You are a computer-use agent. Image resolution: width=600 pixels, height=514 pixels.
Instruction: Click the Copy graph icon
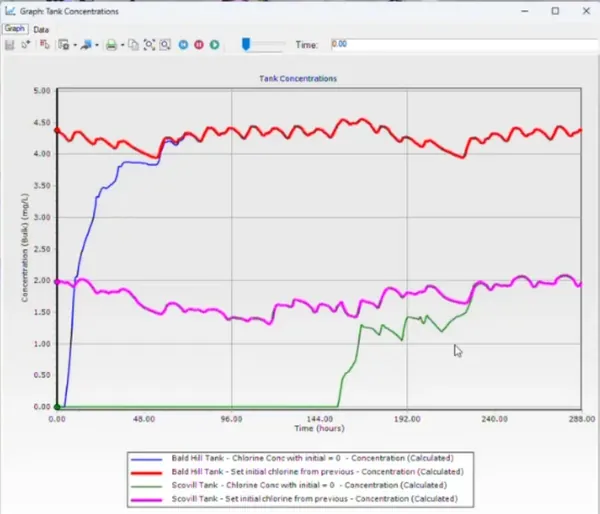tap(133, 45)
